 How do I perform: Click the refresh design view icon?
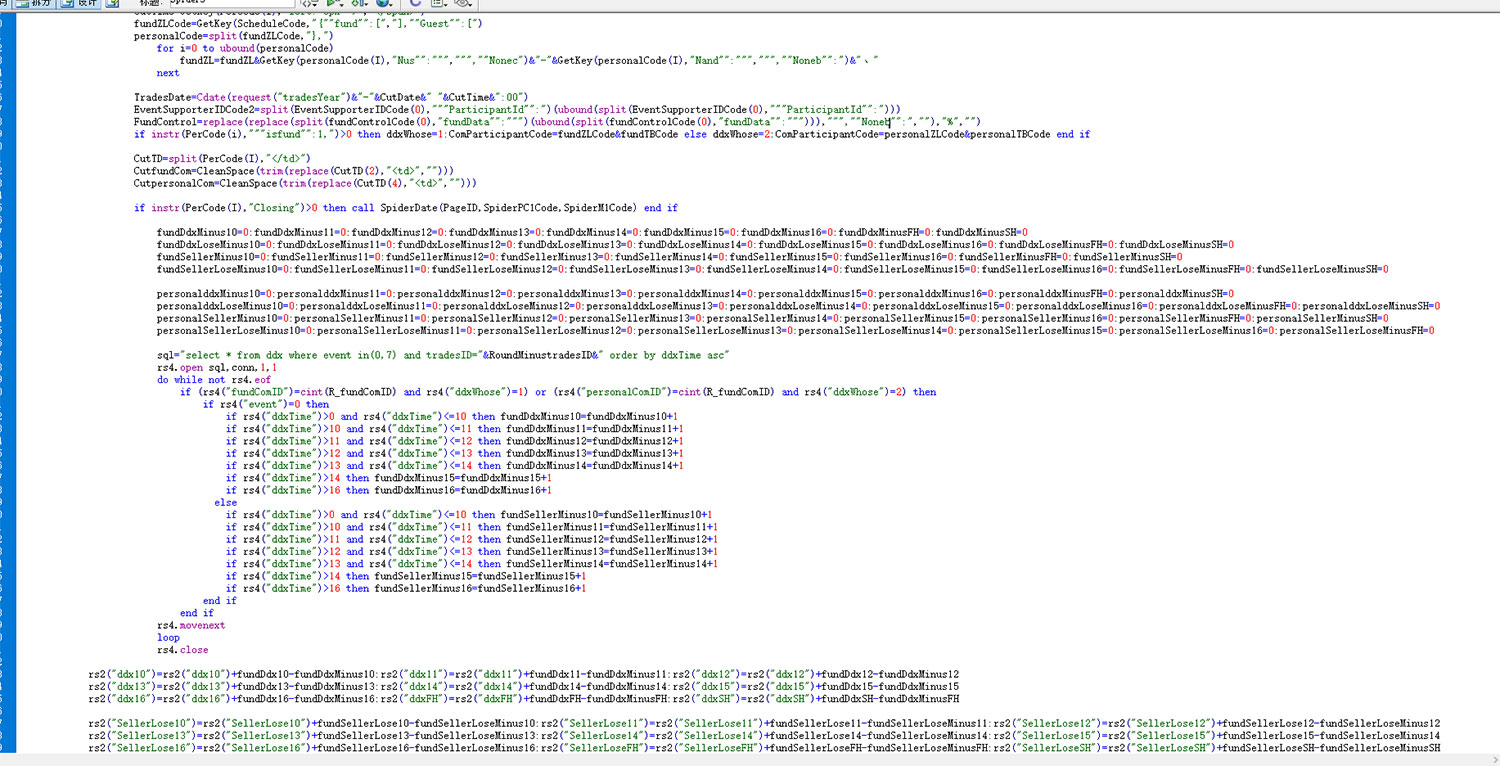point(415,3)
